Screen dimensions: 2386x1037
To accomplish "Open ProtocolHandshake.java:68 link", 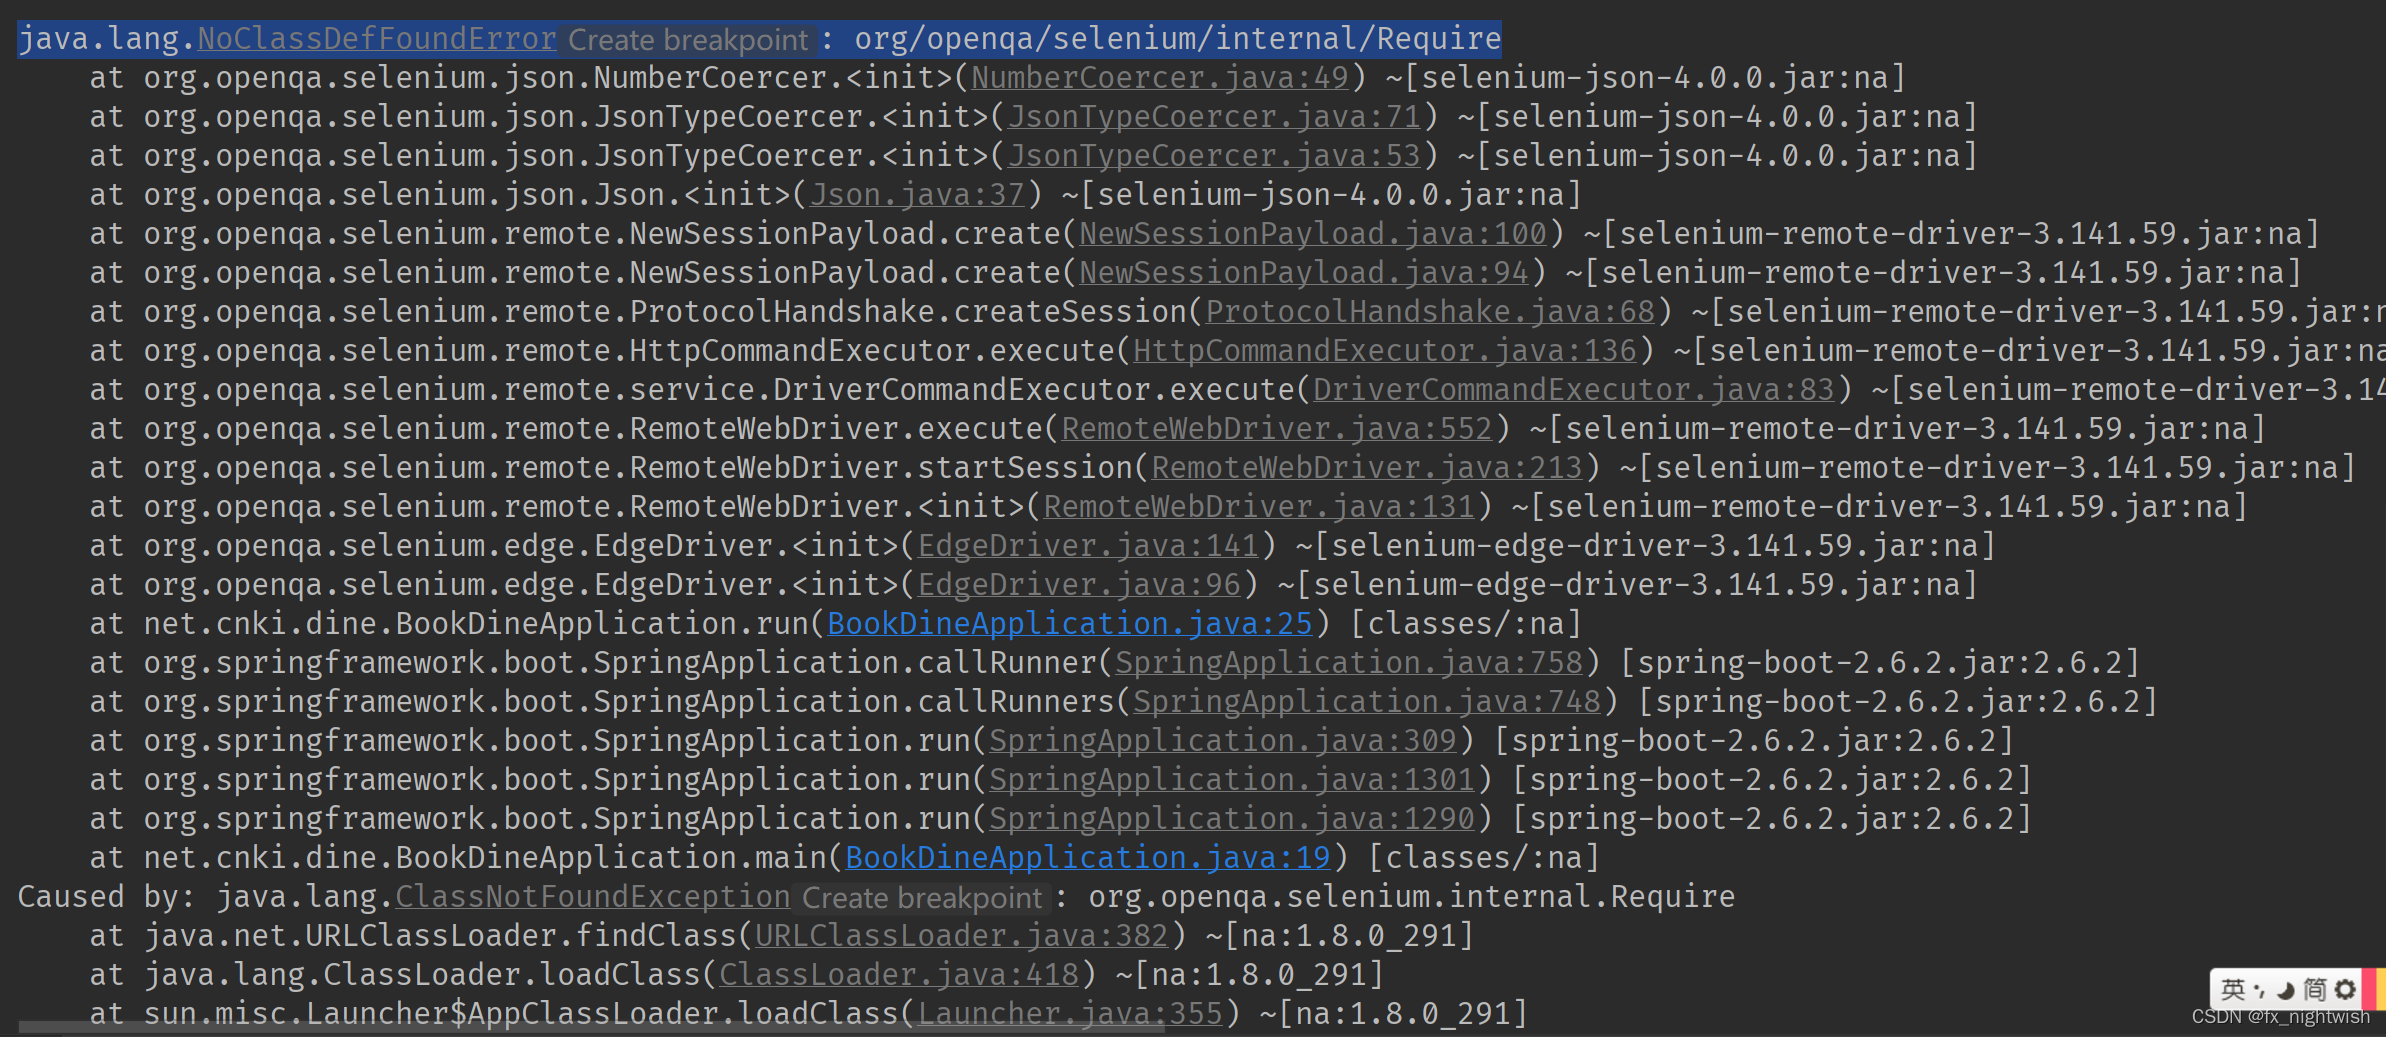I will pos(1430,311).
